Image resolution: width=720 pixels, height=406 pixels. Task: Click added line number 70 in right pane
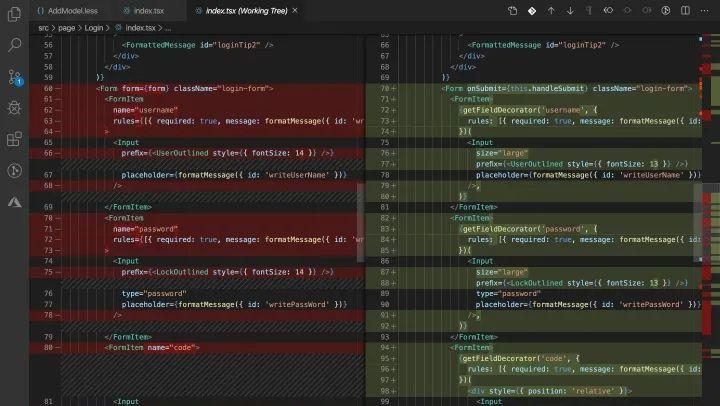pos(385,88)
